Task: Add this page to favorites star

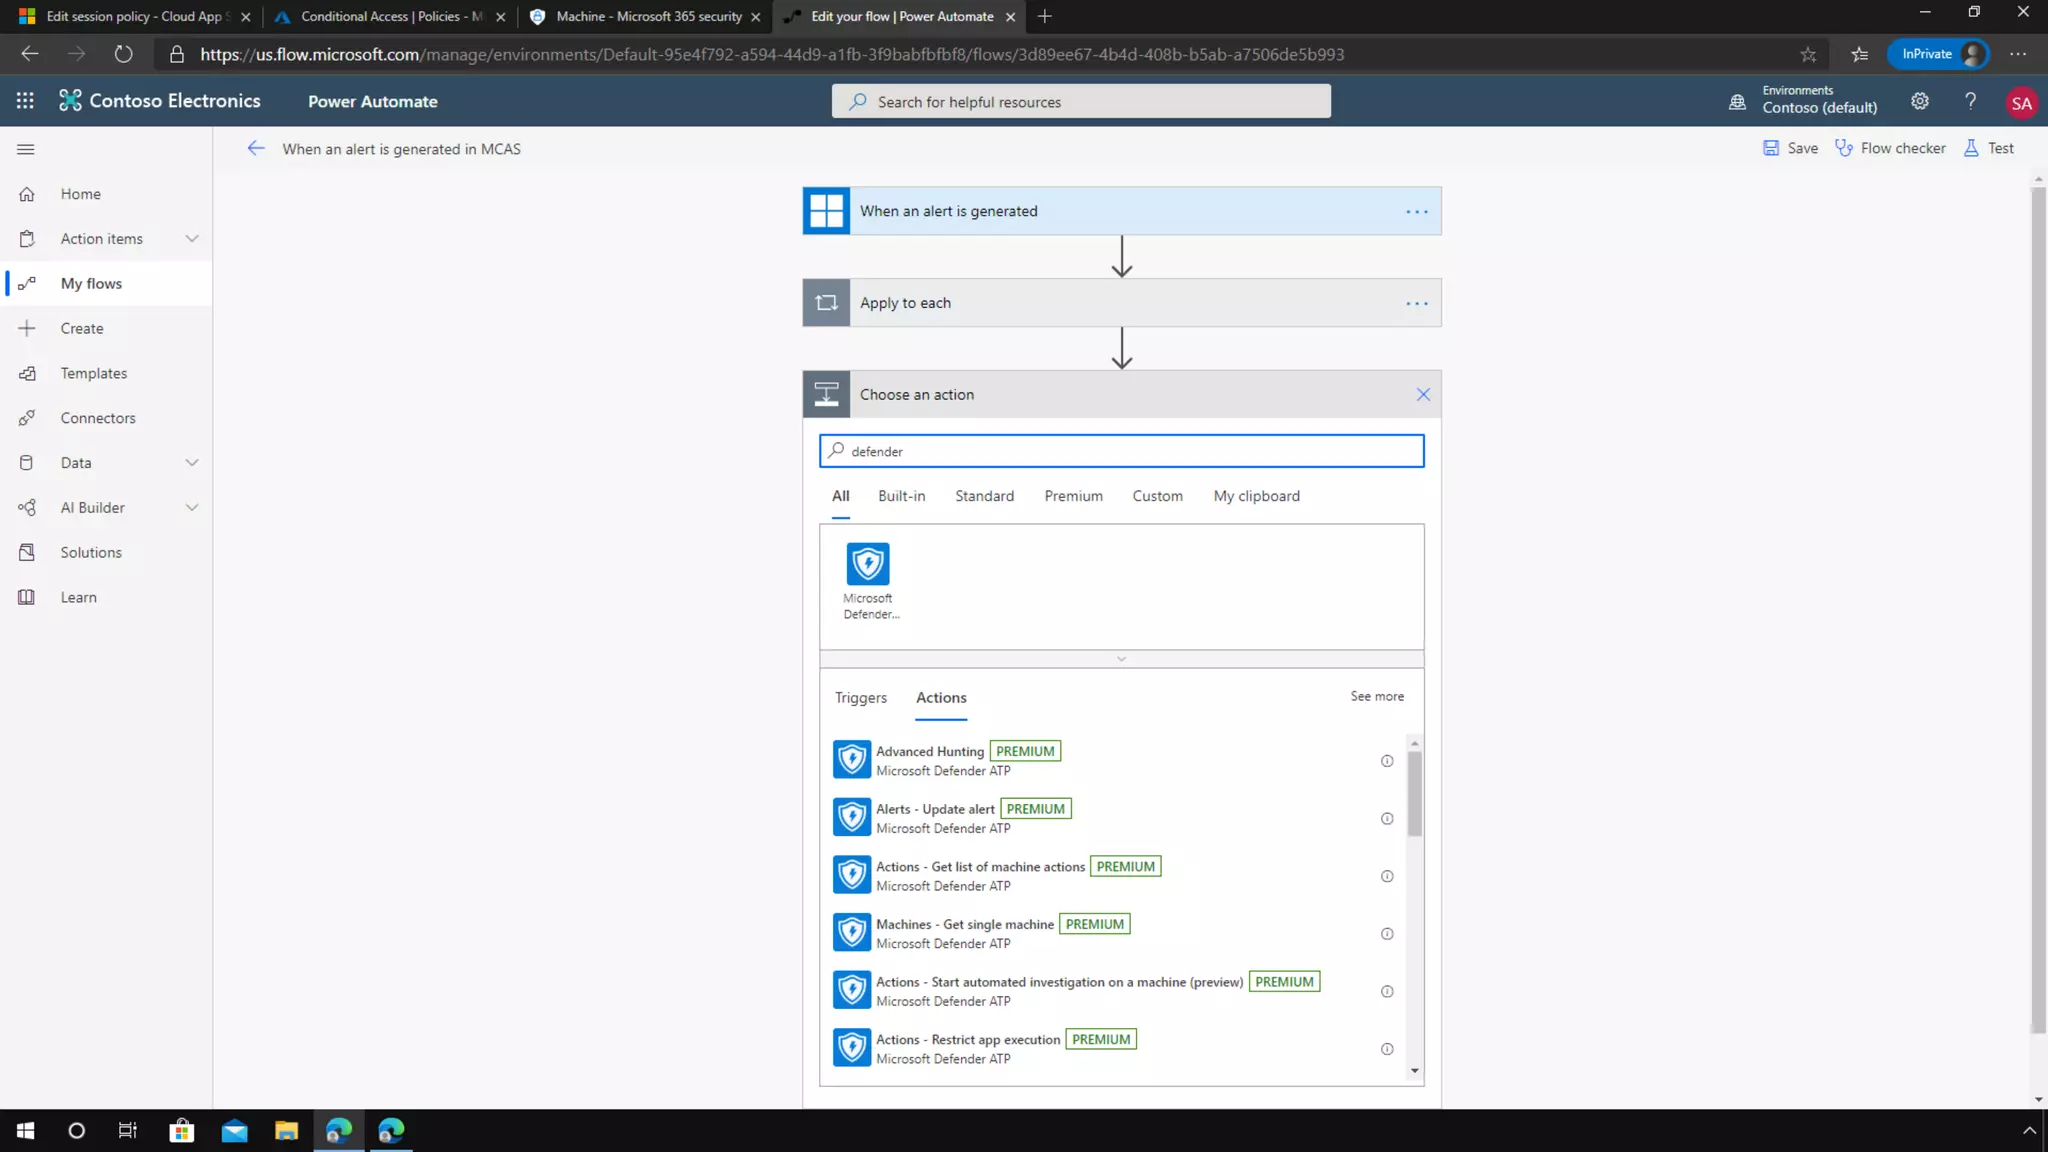Action: [x=1808, y=54]
